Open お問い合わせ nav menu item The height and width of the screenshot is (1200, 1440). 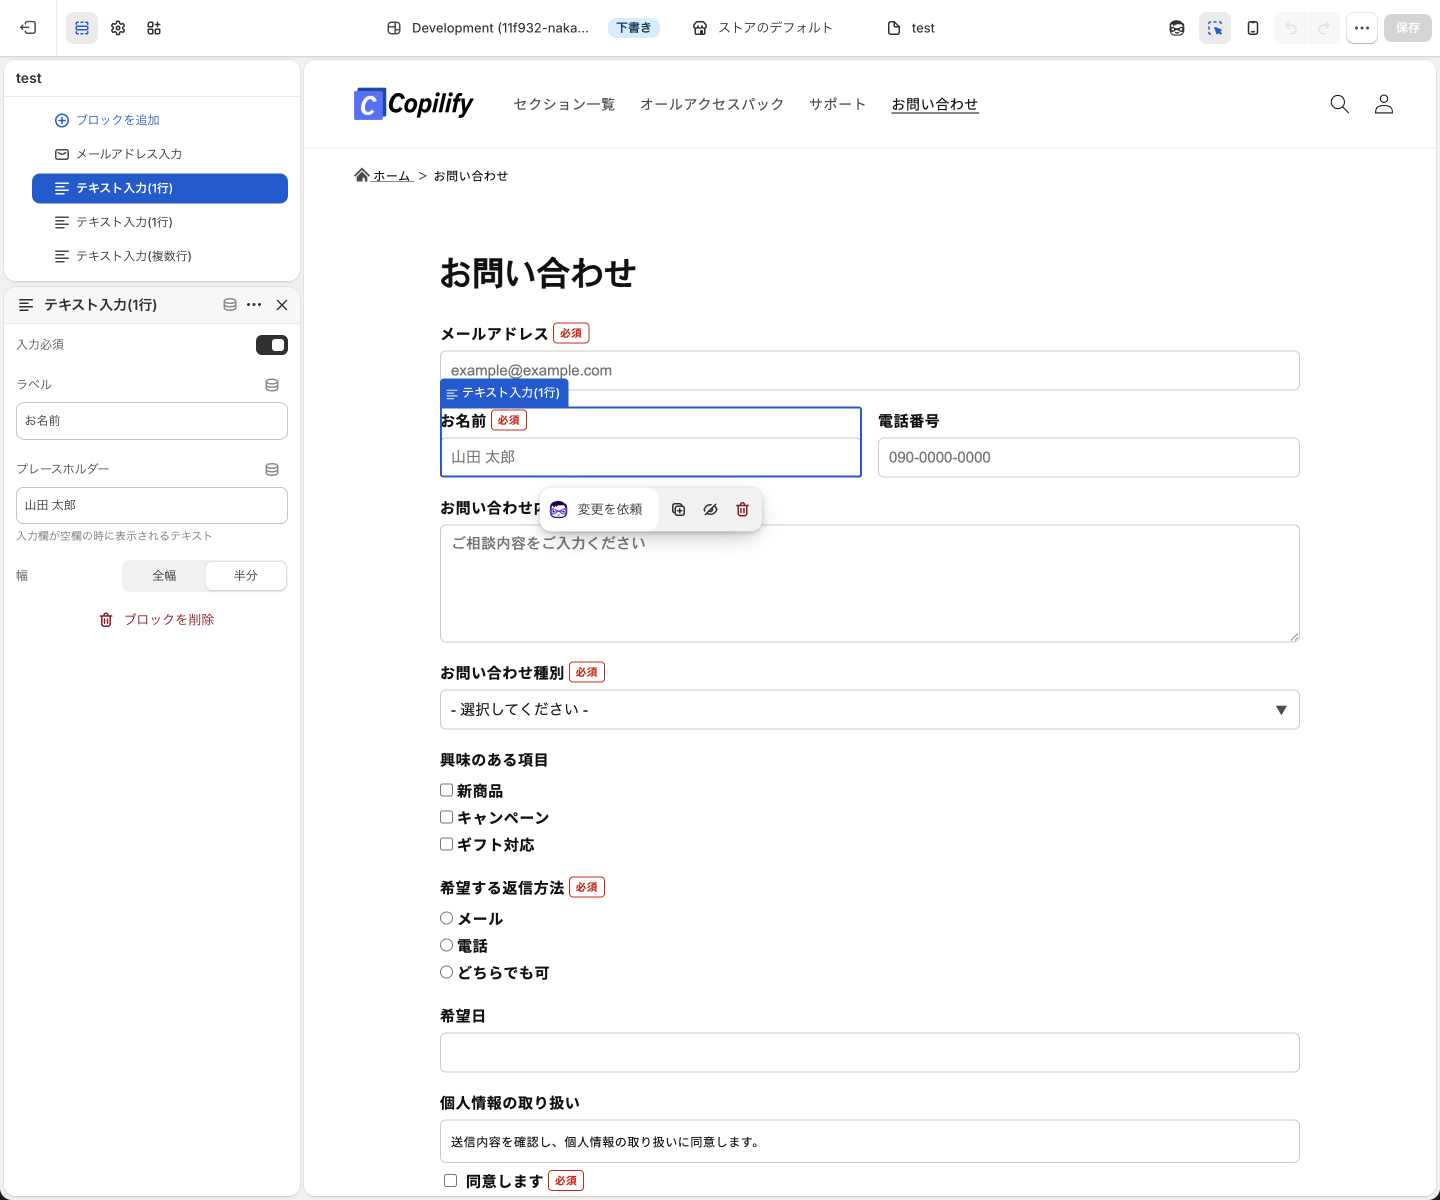click(935, 104)
